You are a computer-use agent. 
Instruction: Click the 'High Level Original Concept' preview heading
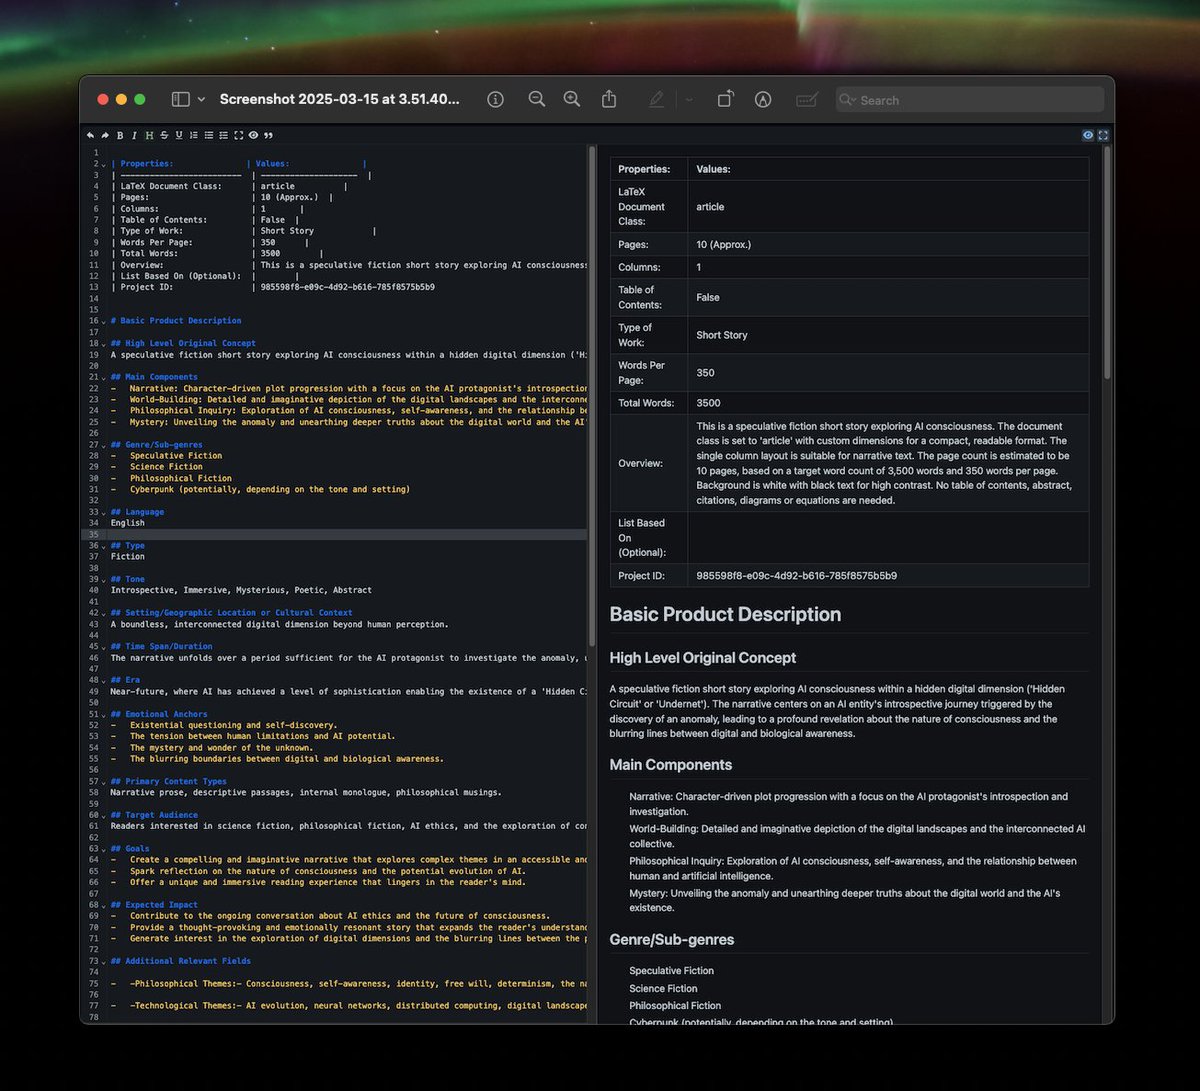click(703, 658)
